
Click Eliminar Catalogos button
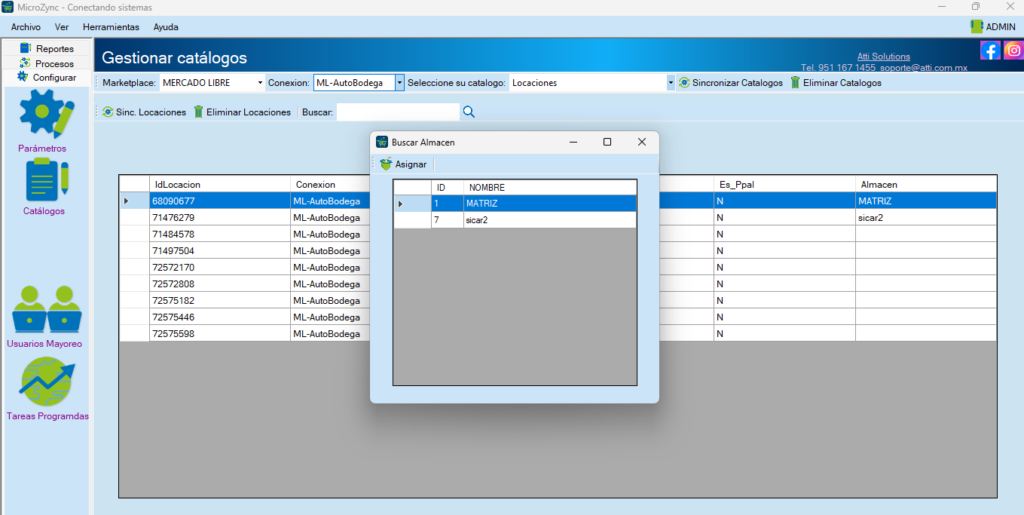click(x=836, y=83)
